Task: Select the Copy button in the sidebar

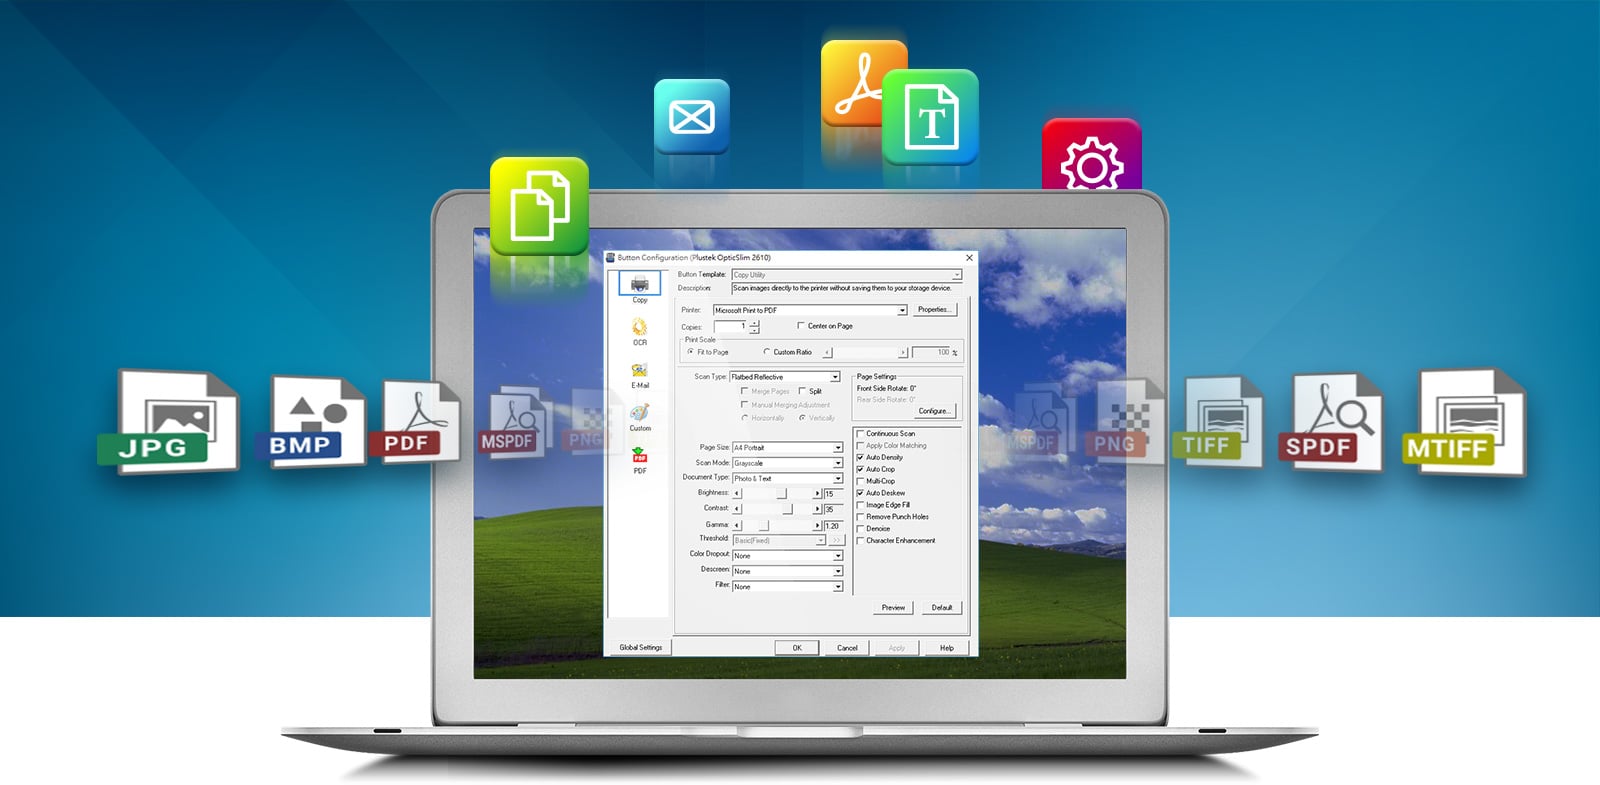Action: tap(639, 288)
